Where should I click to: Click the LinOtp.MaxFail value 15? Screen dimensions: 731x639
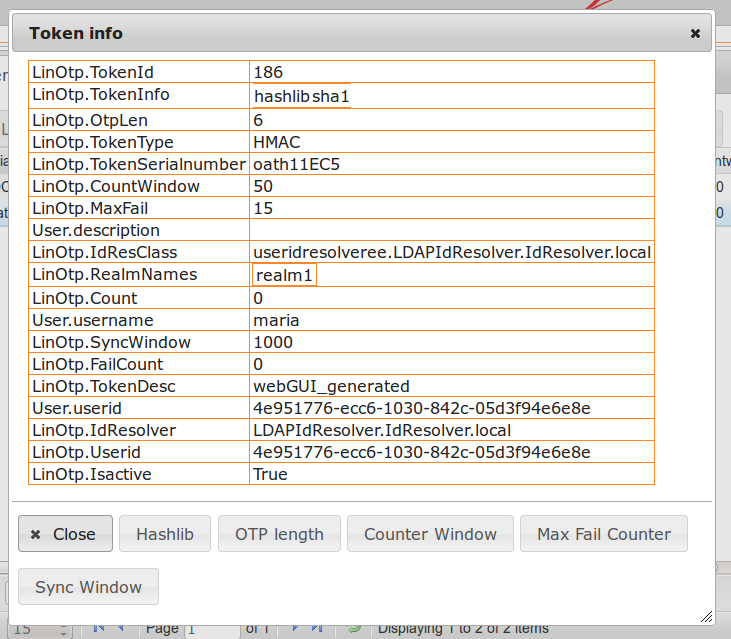263,208
